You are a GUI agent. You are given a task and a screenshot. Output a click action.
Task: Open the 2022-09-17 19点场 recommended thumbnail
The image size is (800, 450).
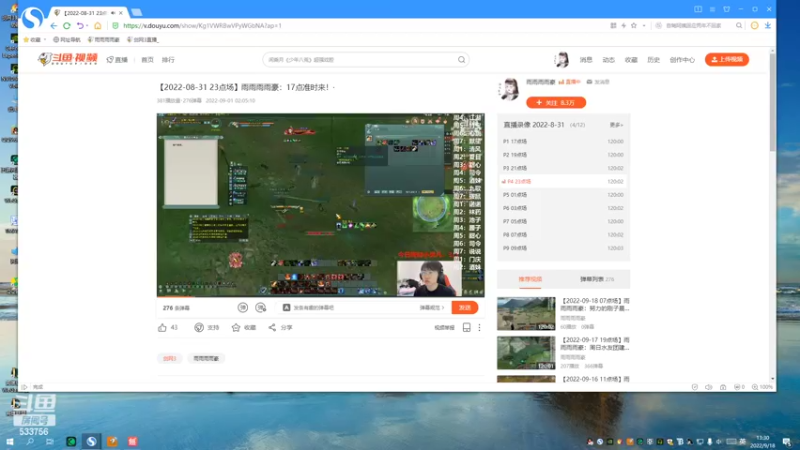[526, 353]
